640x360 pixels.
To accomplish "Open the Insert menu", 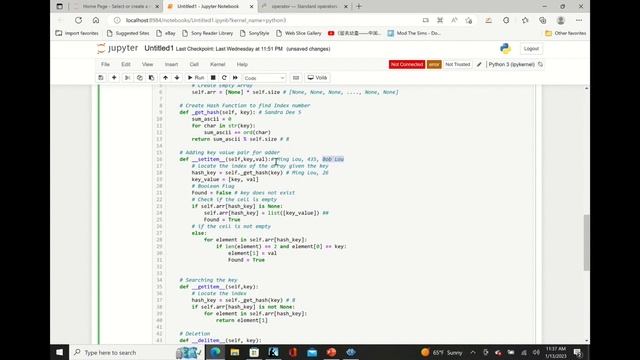I will tap(171, 64).
